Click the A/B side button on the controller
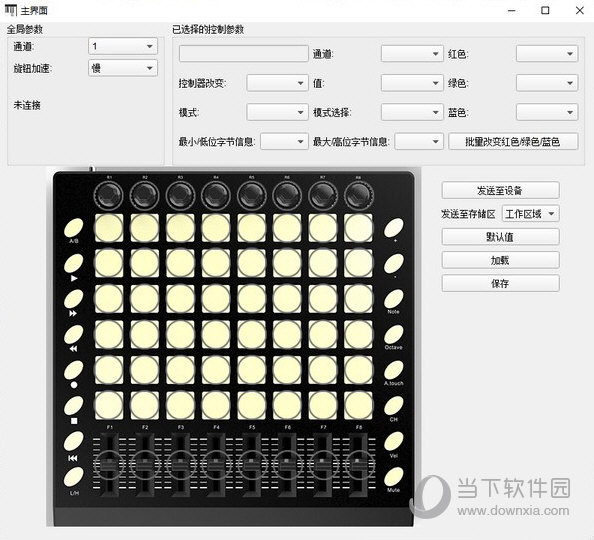 tap(73, 227)
